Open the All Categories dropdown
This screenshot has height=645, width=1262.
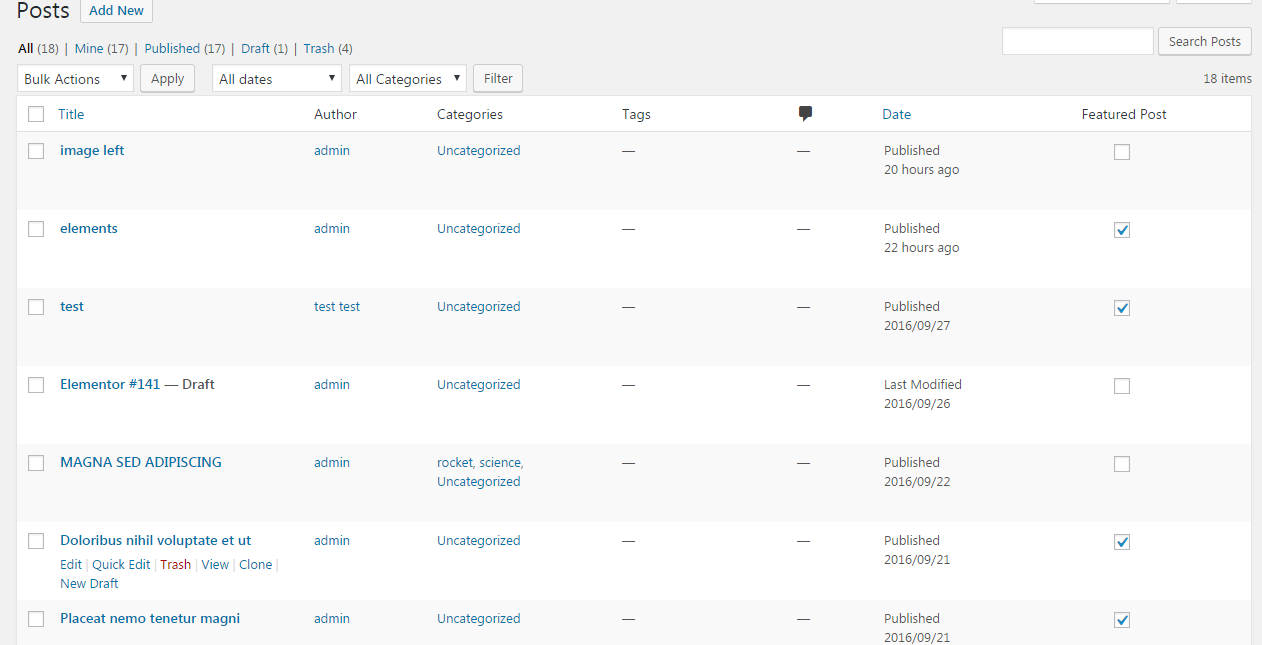[x=408, y=78]
